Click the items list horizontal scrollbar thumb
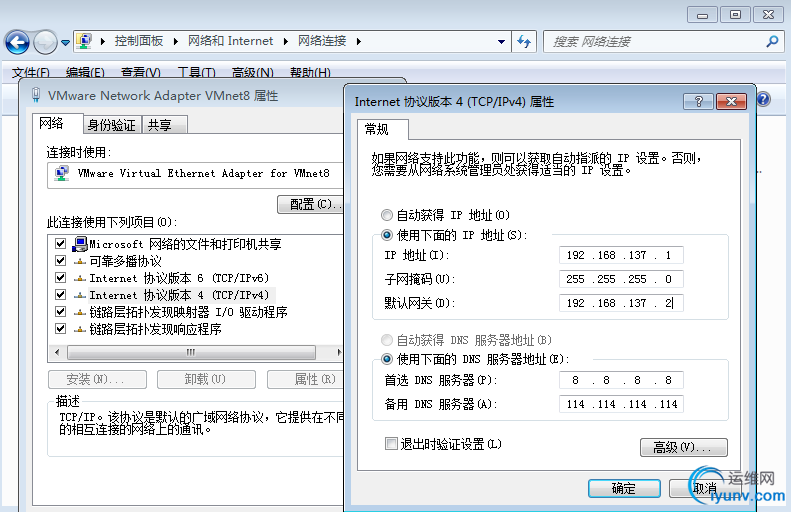The height and width of the screenshot is (512, 791). 191,352
